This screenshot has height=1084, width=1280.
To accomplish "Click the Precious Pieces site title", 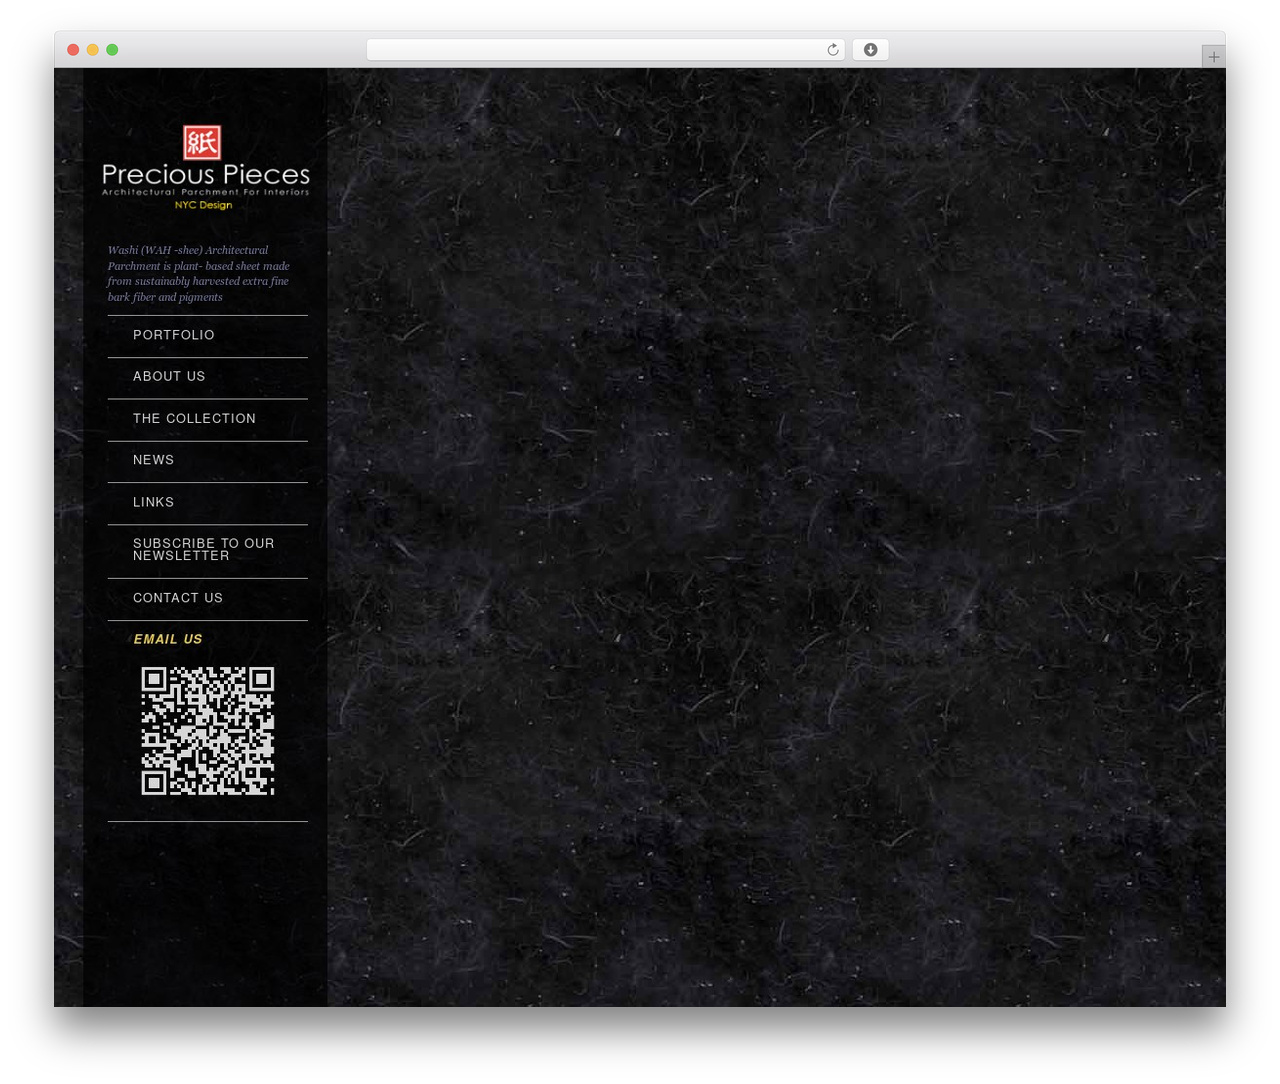I will [206, 175].
